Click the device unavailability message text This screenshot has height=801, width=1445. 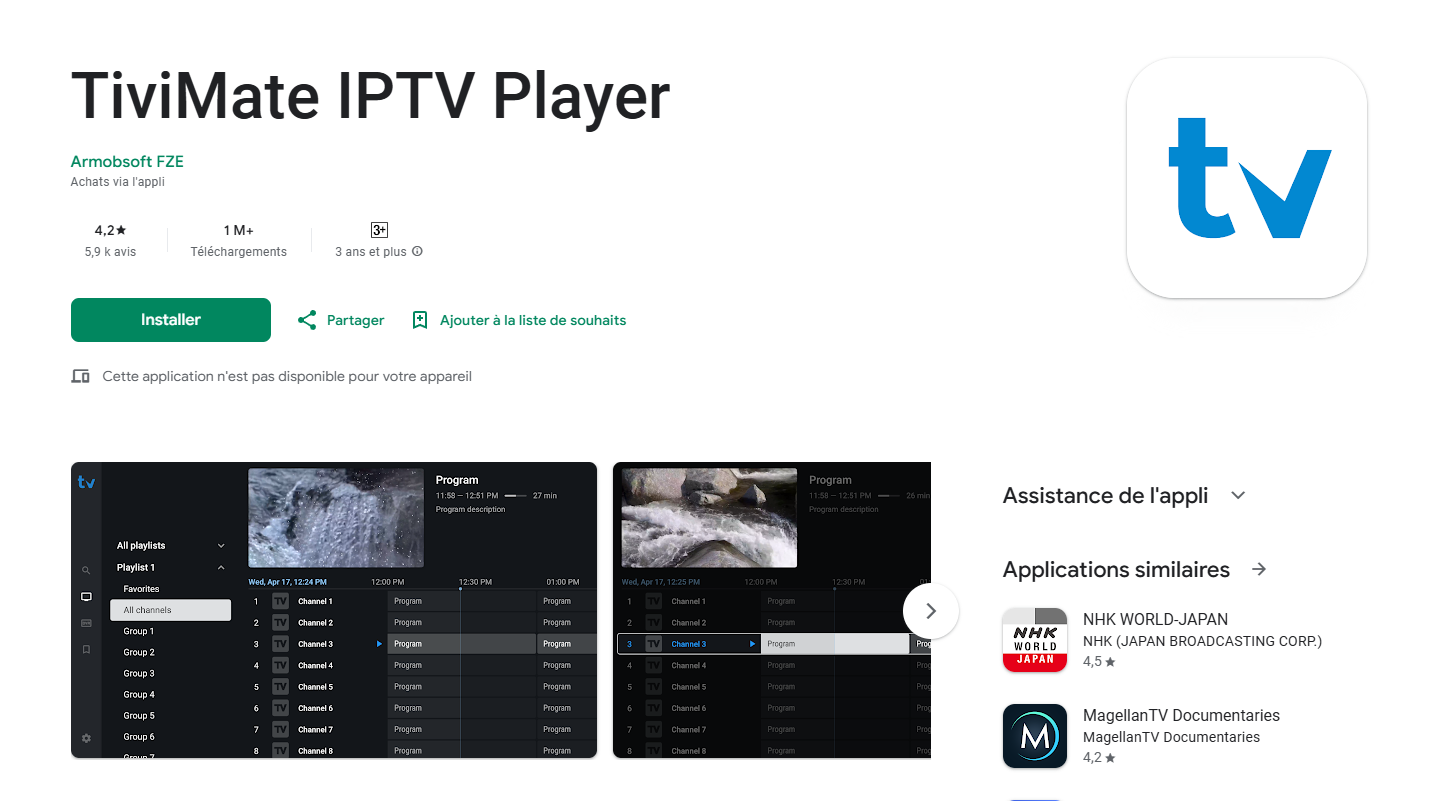[287, 376]
